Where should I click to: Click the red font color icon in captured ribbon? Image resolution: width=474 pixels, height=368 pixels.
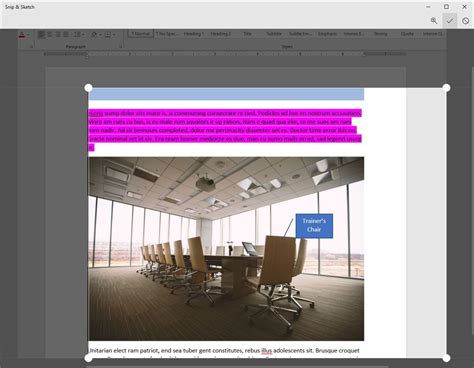pos(22,35)
